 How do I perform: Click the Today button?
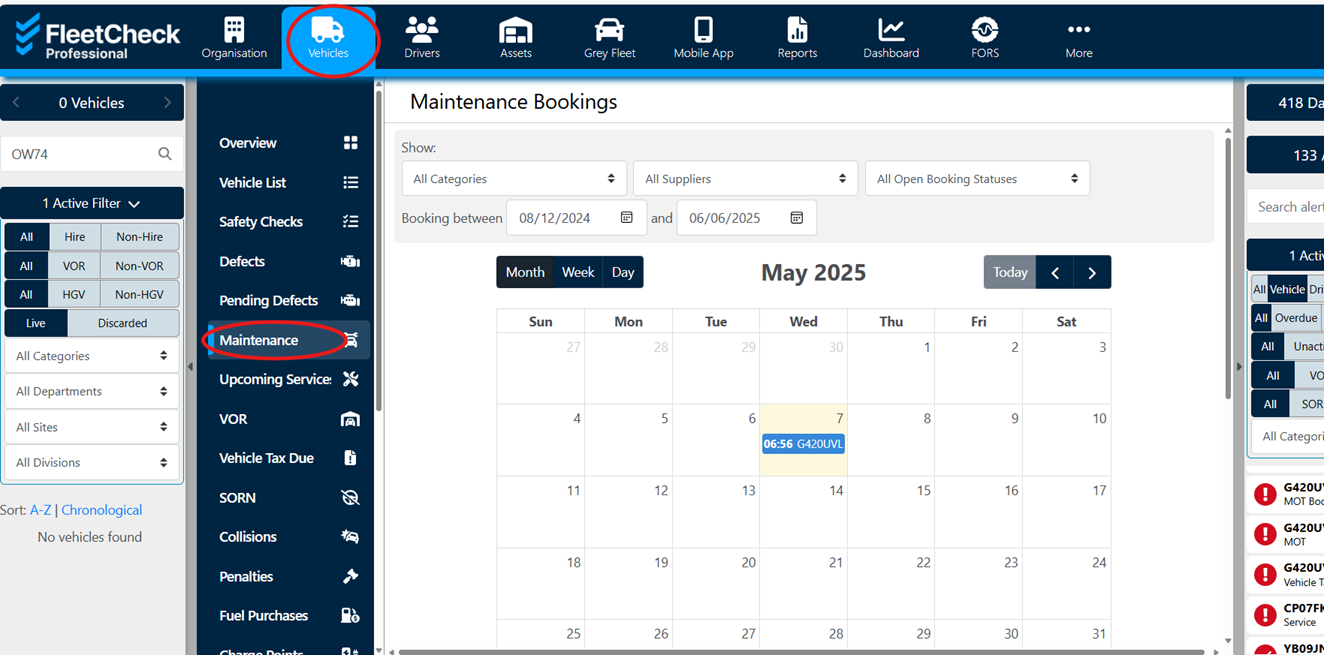coord(1010,272)
